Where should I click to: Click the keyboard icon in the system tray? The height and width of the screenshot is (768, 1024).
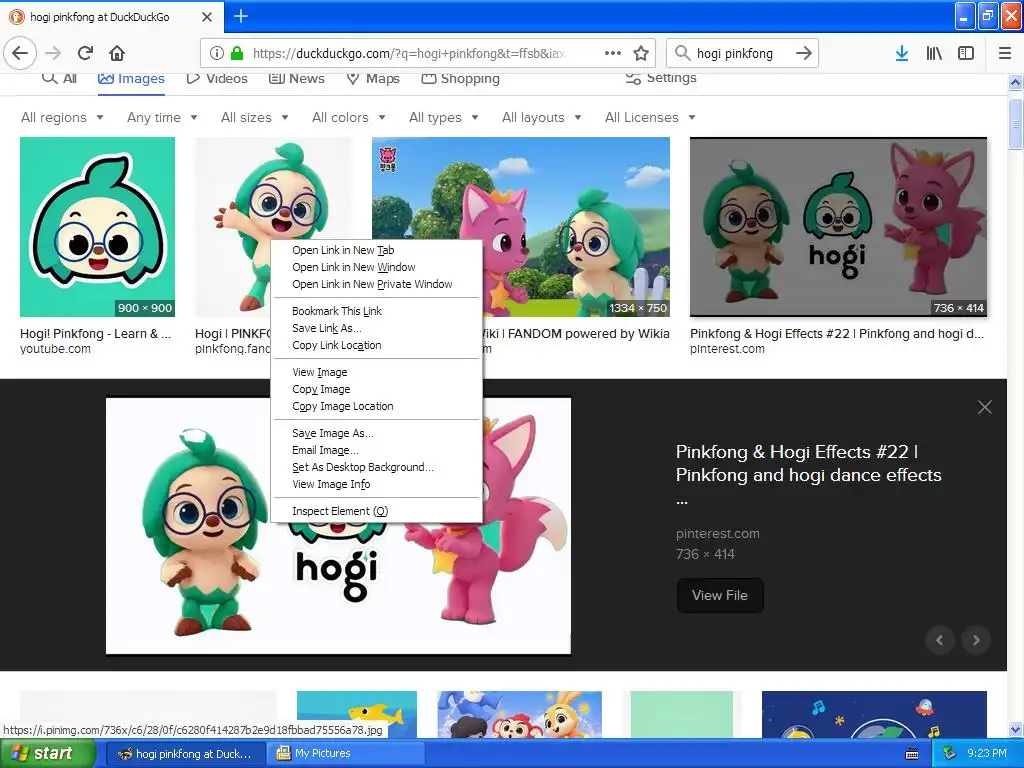912,754
